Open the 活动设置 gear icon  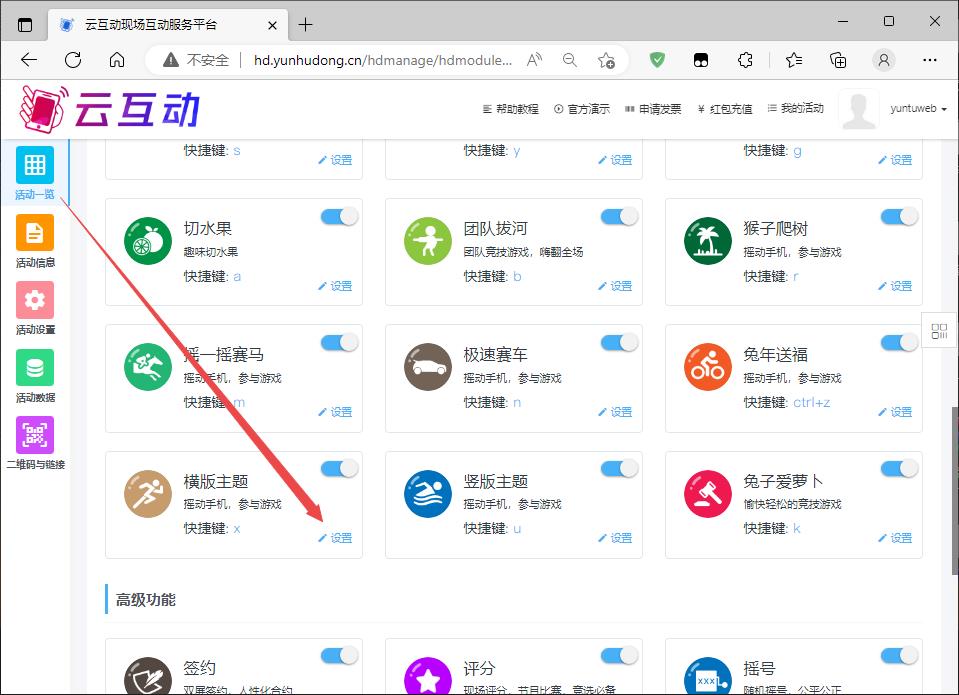[x=35, y=300]
